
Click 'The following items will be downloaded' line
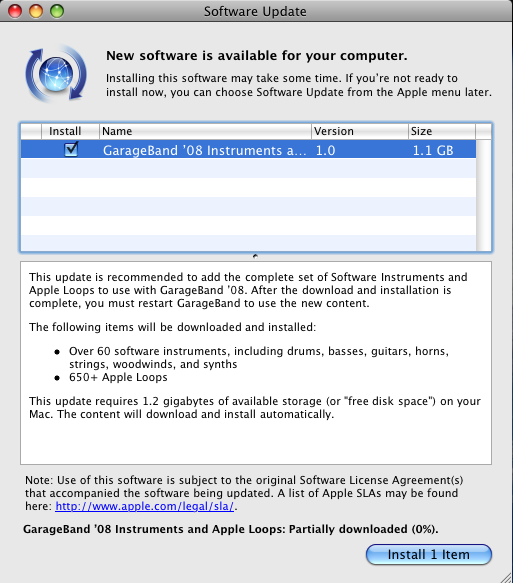[x=172, y=327]
